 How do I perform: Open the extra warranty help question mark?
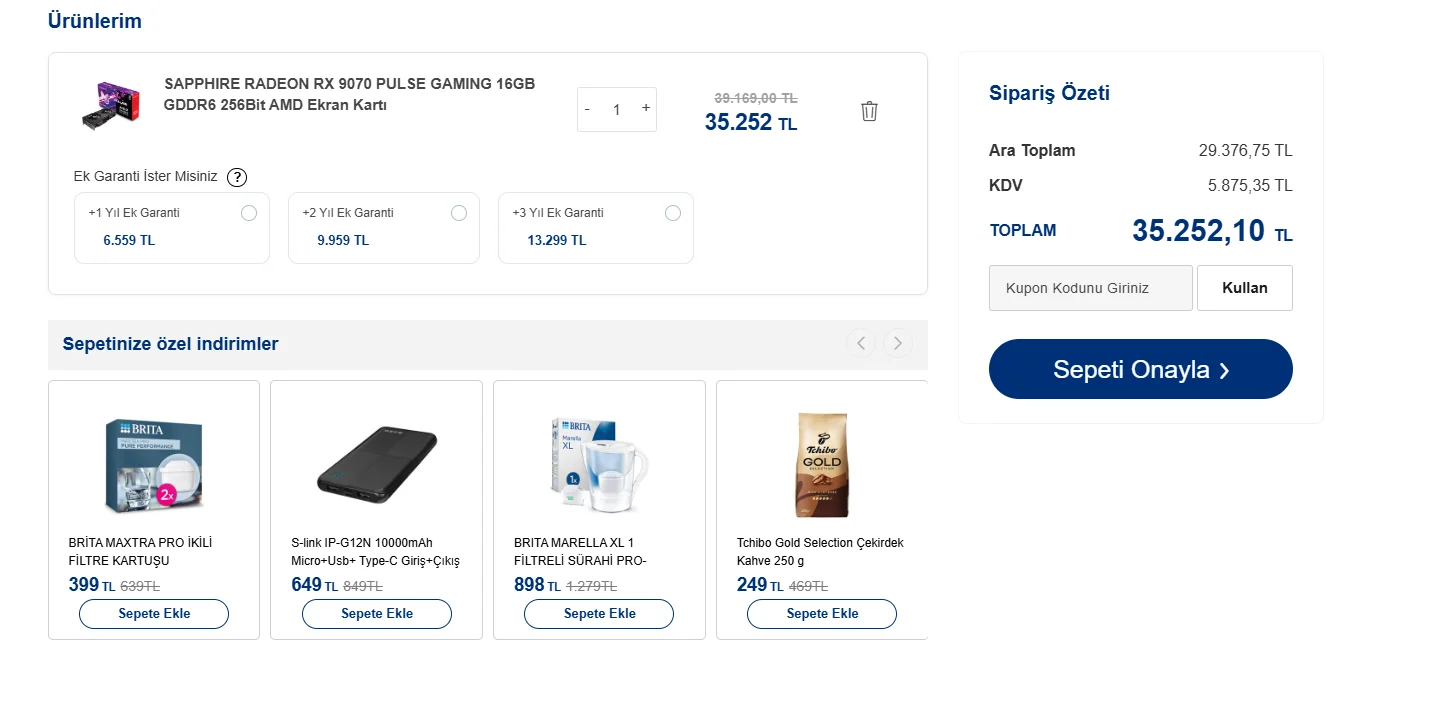click(237, 177)
